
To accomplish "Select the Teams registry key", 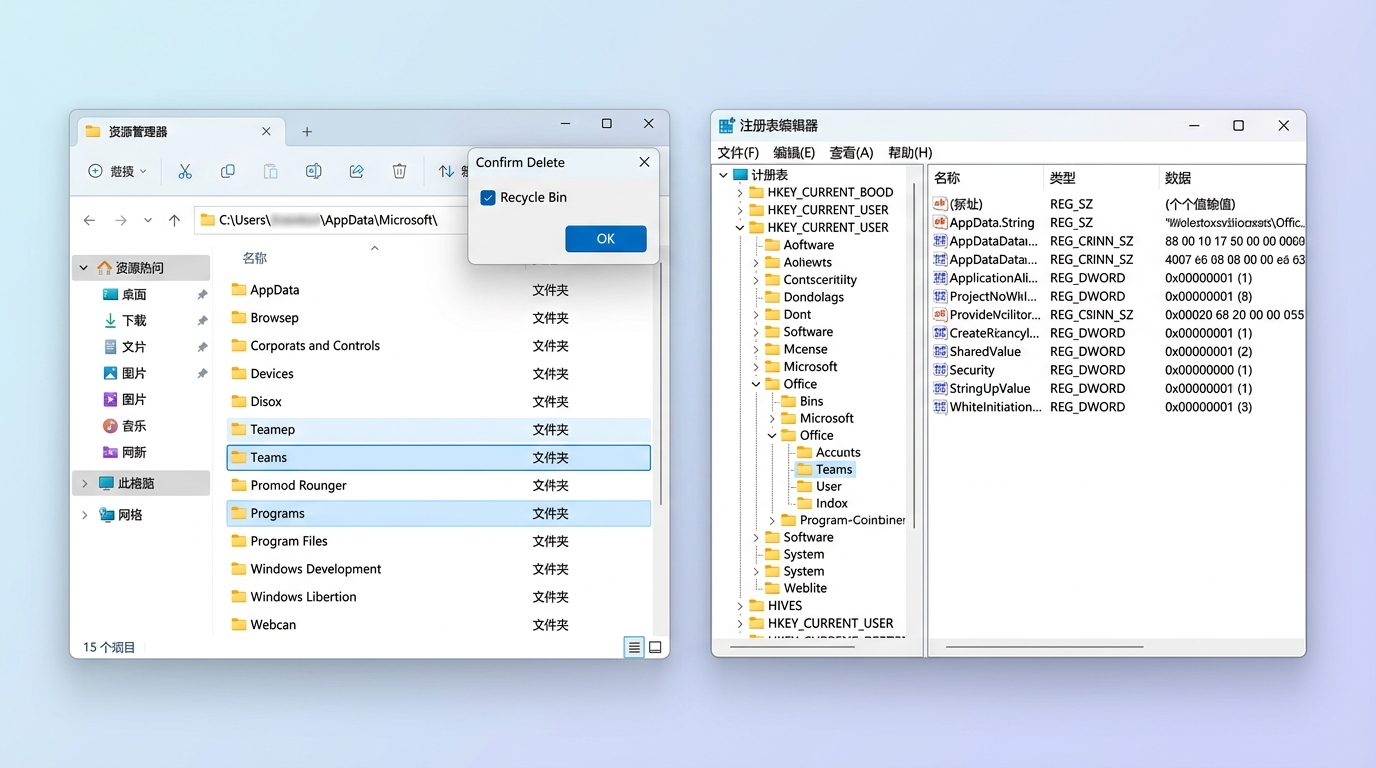I will coord(833,470).
